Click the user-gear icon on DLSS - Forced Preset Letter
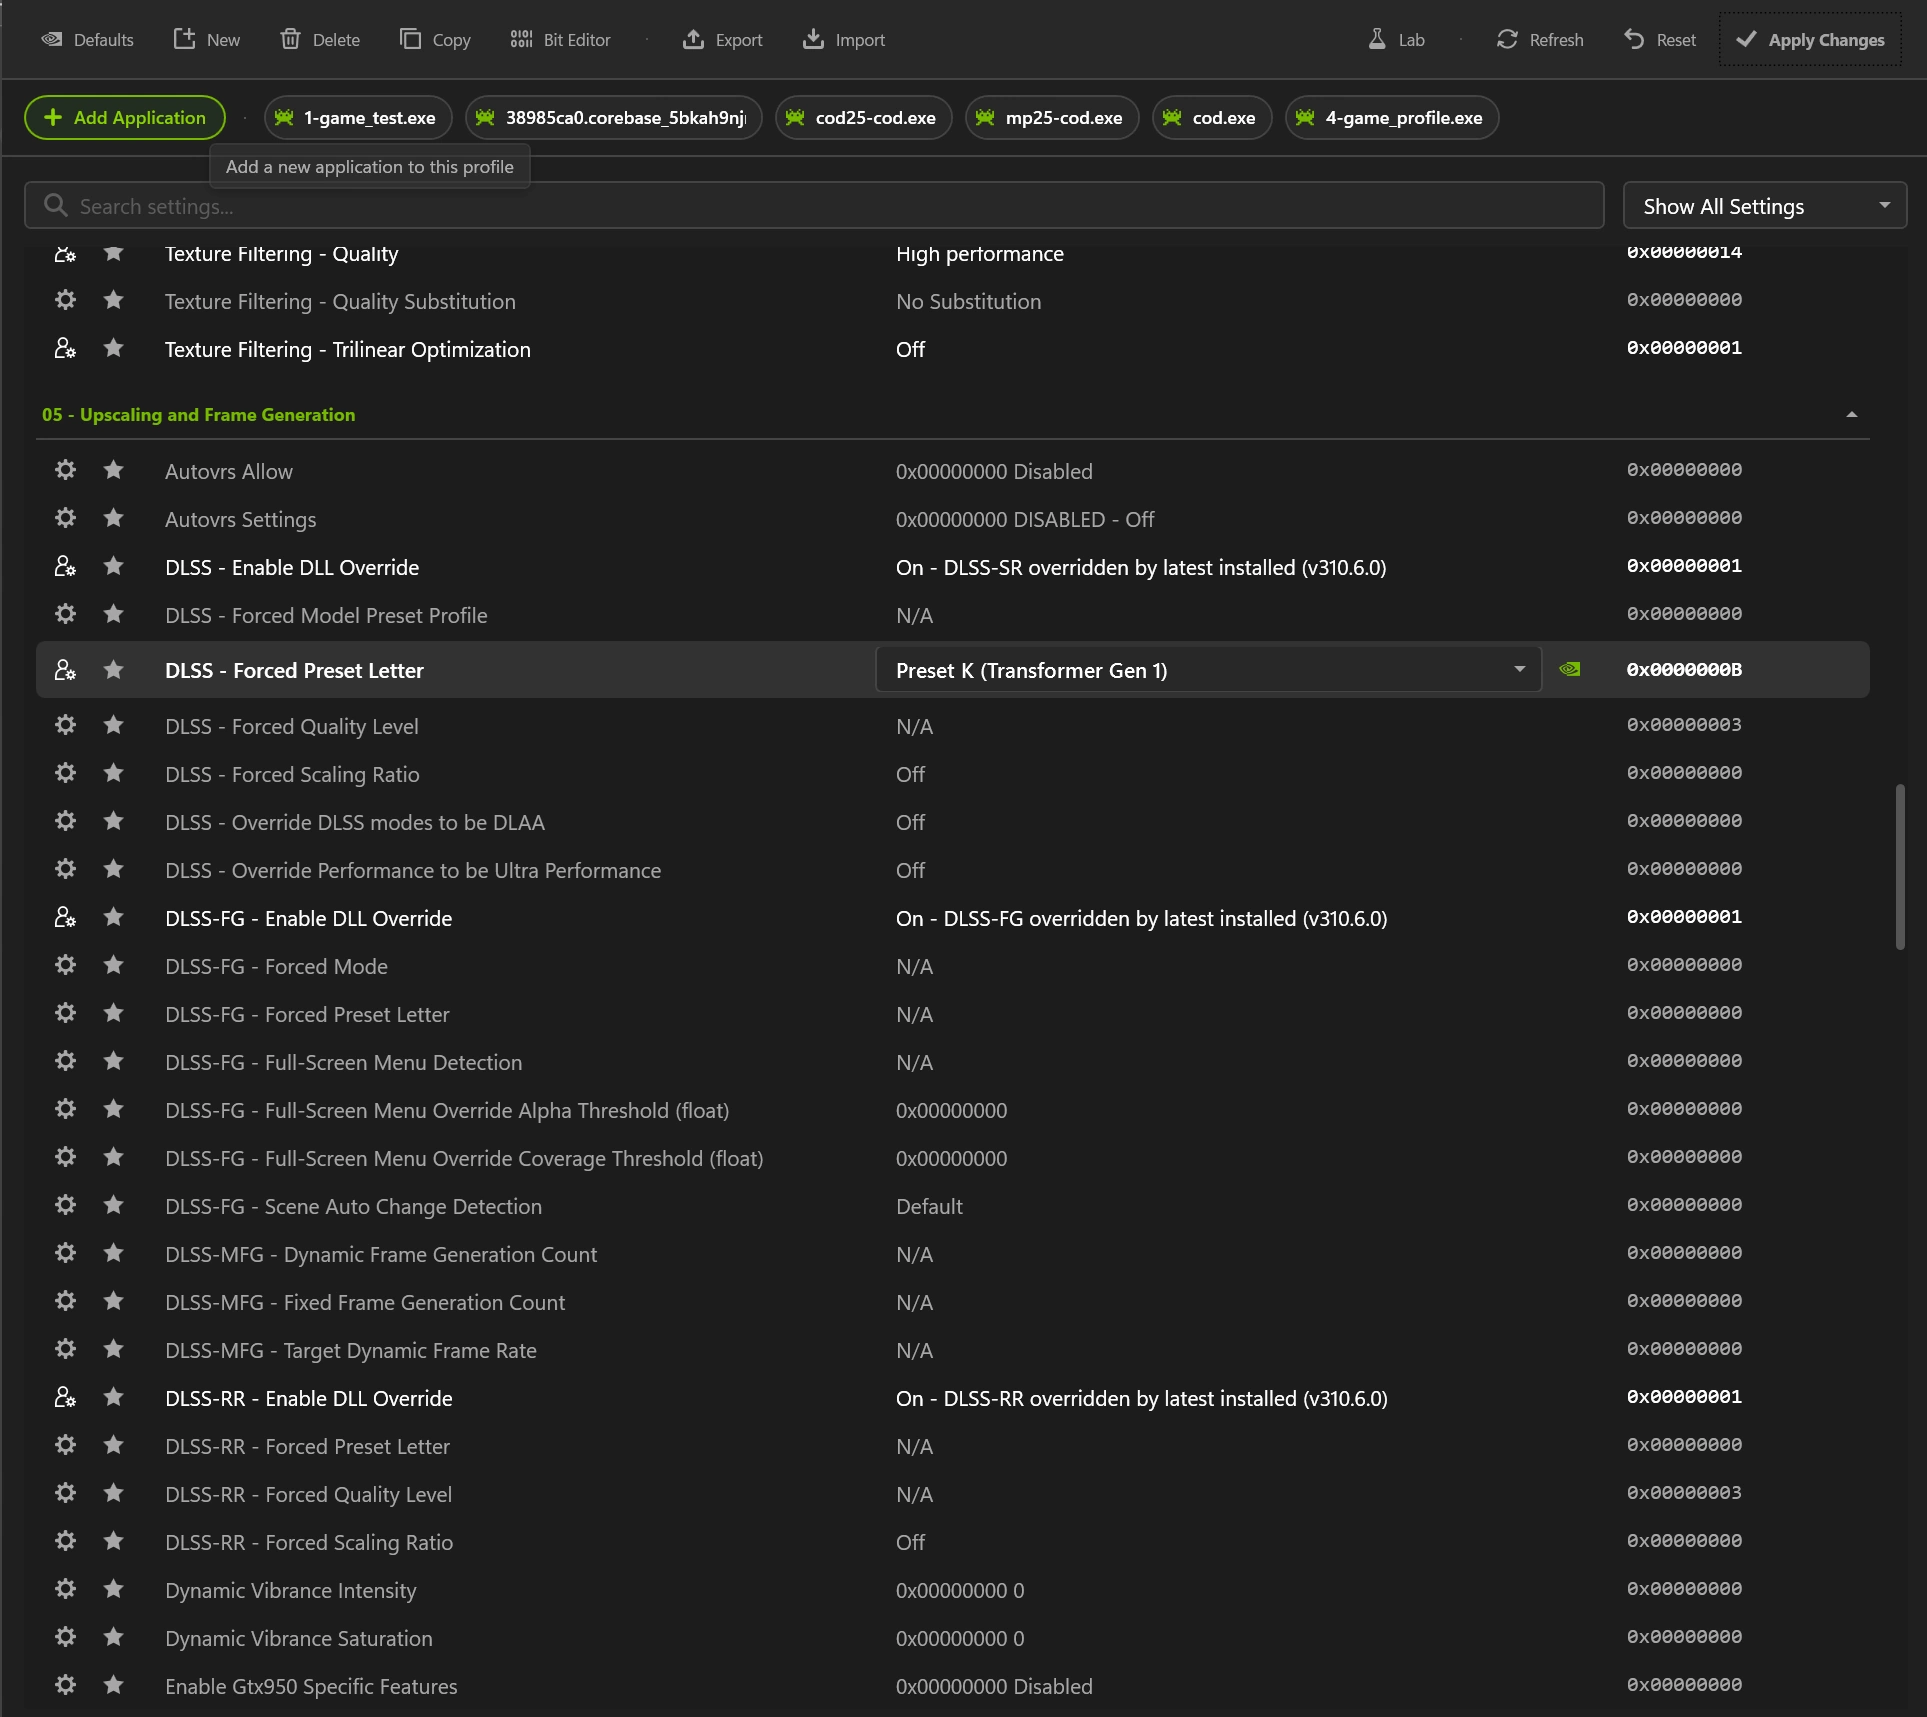Screen dimensions: 1927x1717 coord(65,670)
